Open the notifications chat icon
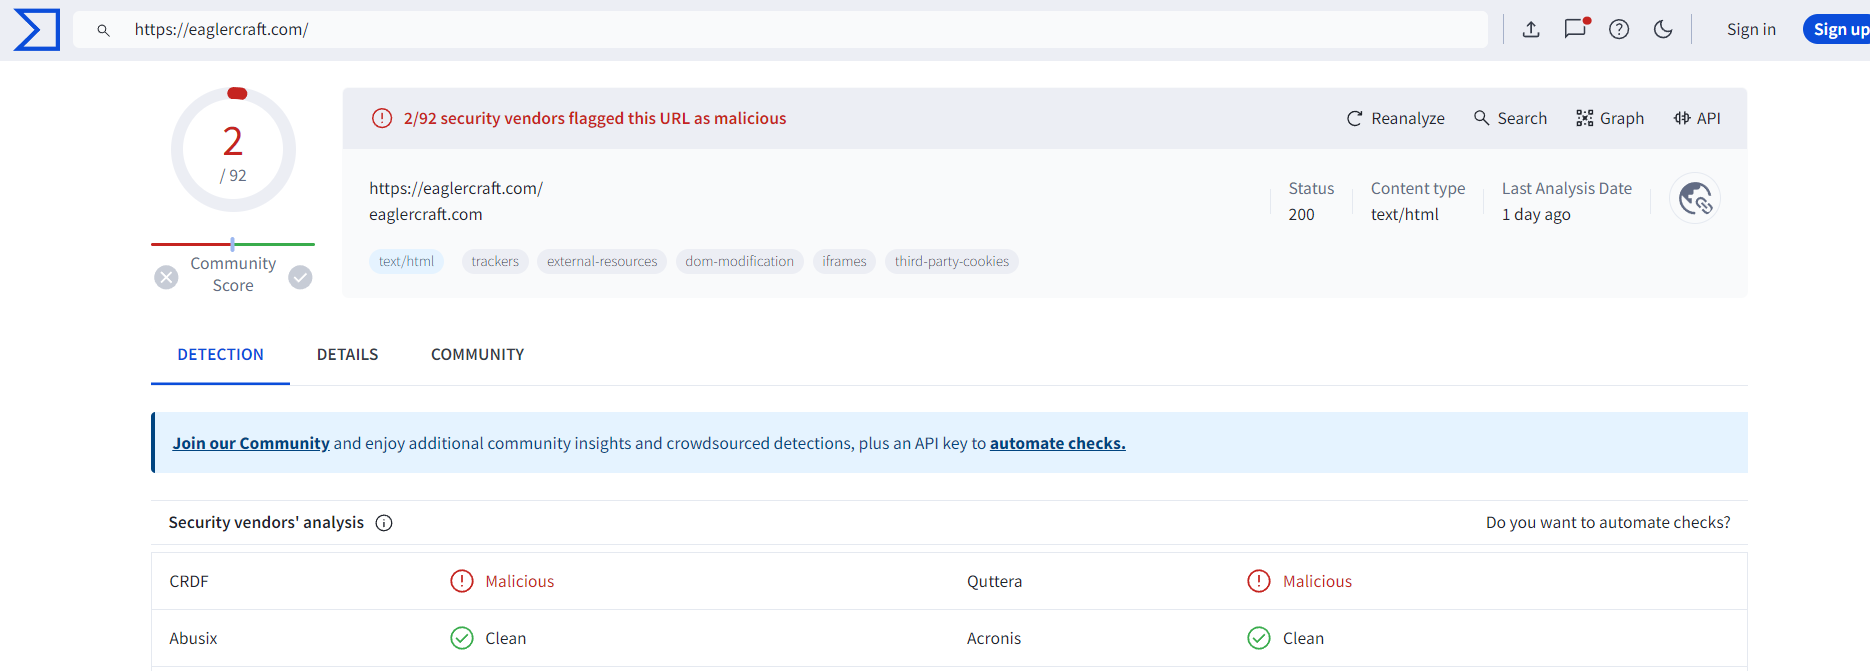 click(1575, 29)
